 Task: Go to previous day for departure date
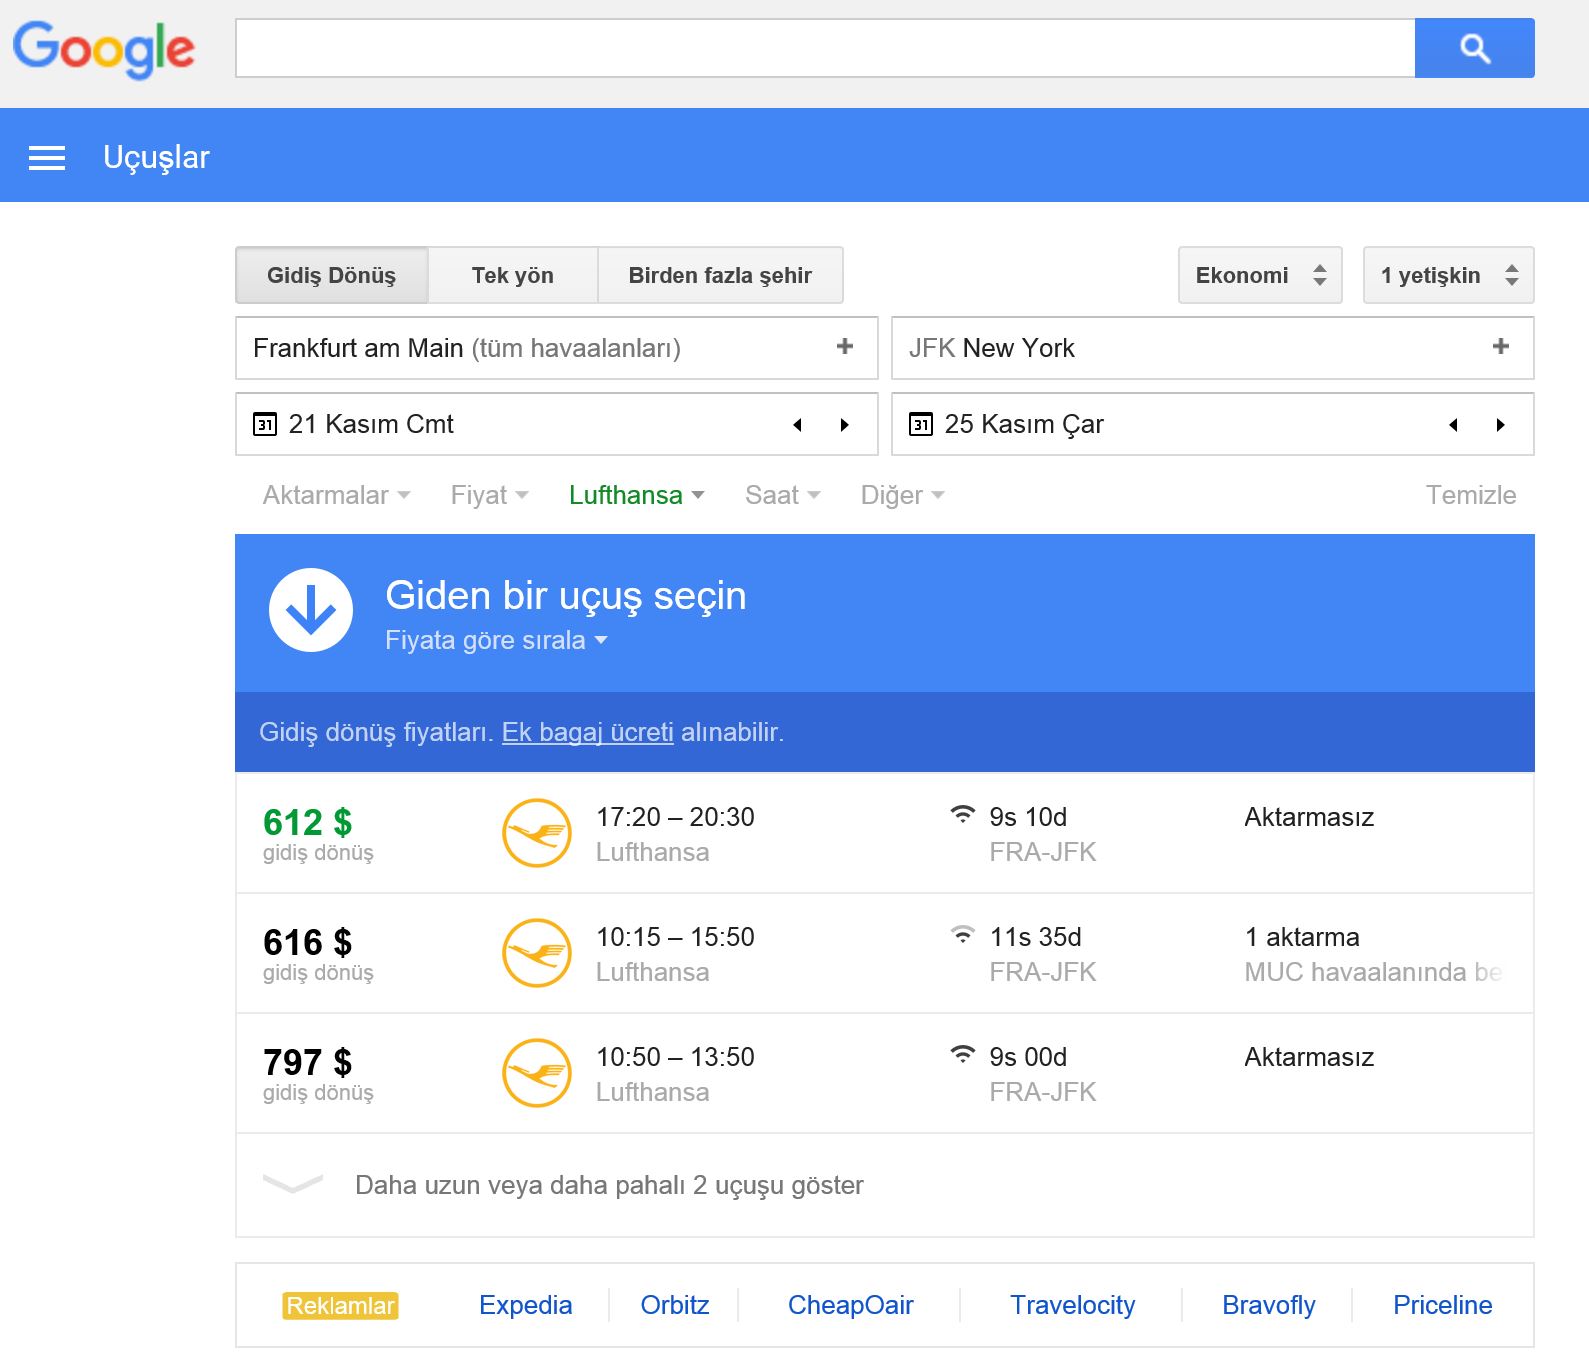pos(798,425)
